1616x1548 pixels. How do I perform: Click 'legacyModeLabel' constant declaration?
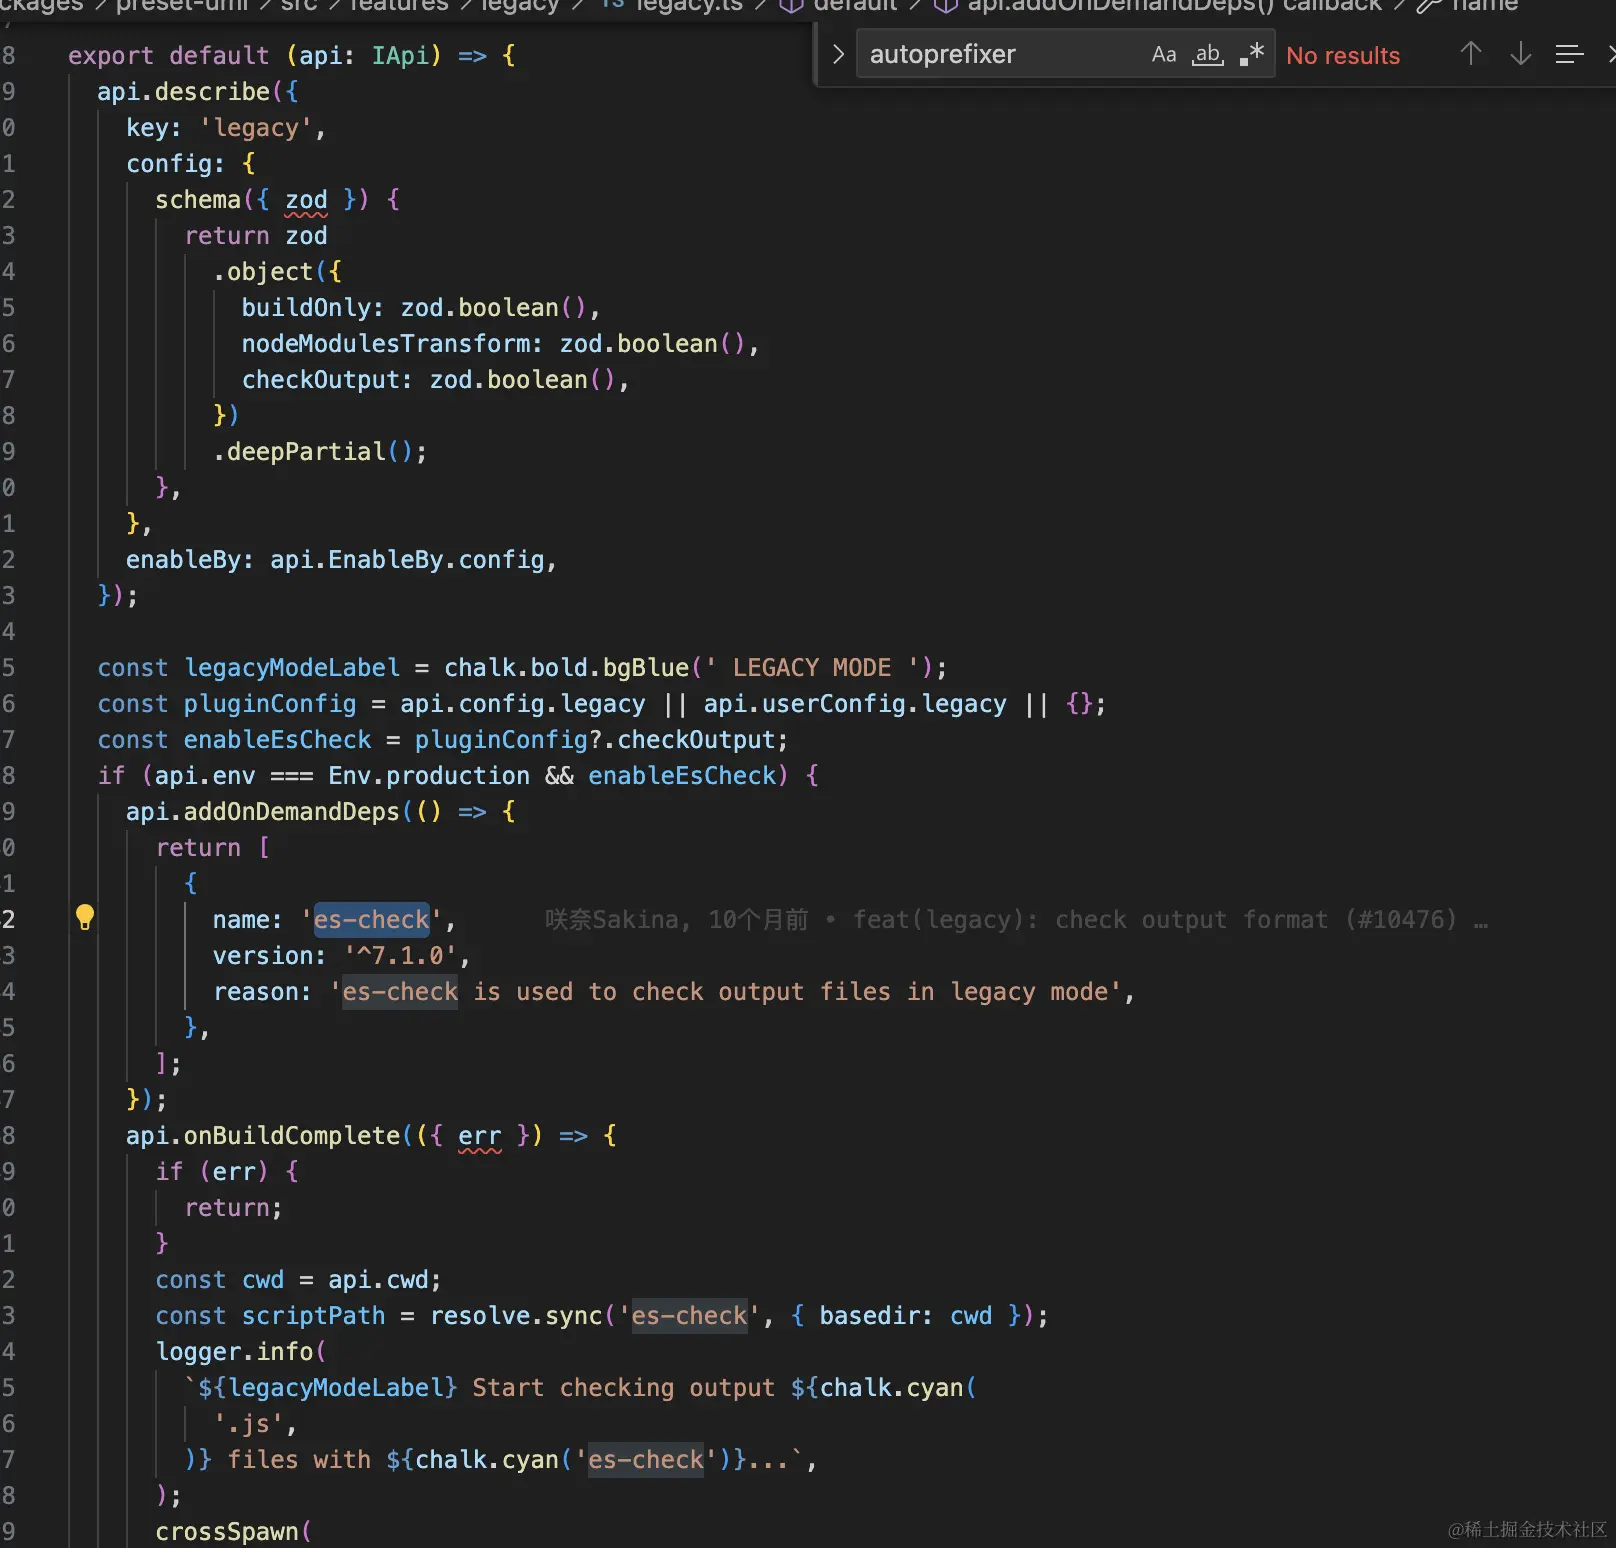tap(292, 668)
